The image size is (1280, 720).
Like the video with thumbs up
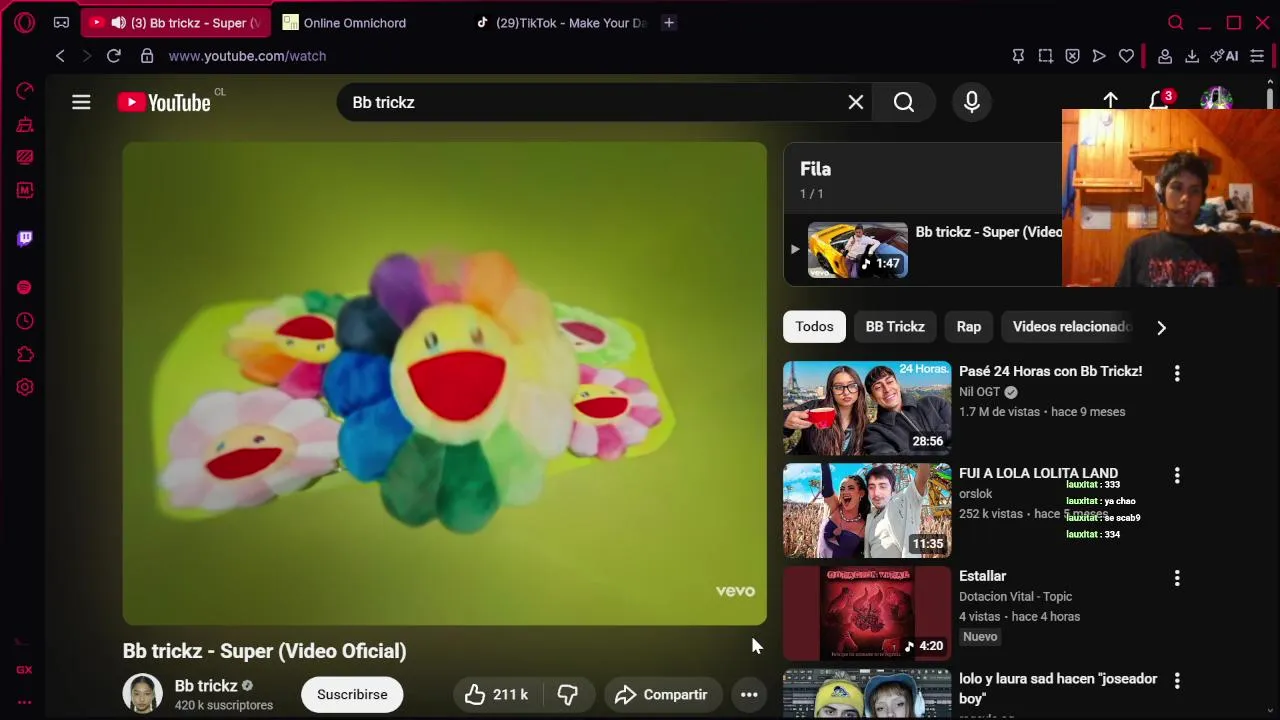click(497, 695)
